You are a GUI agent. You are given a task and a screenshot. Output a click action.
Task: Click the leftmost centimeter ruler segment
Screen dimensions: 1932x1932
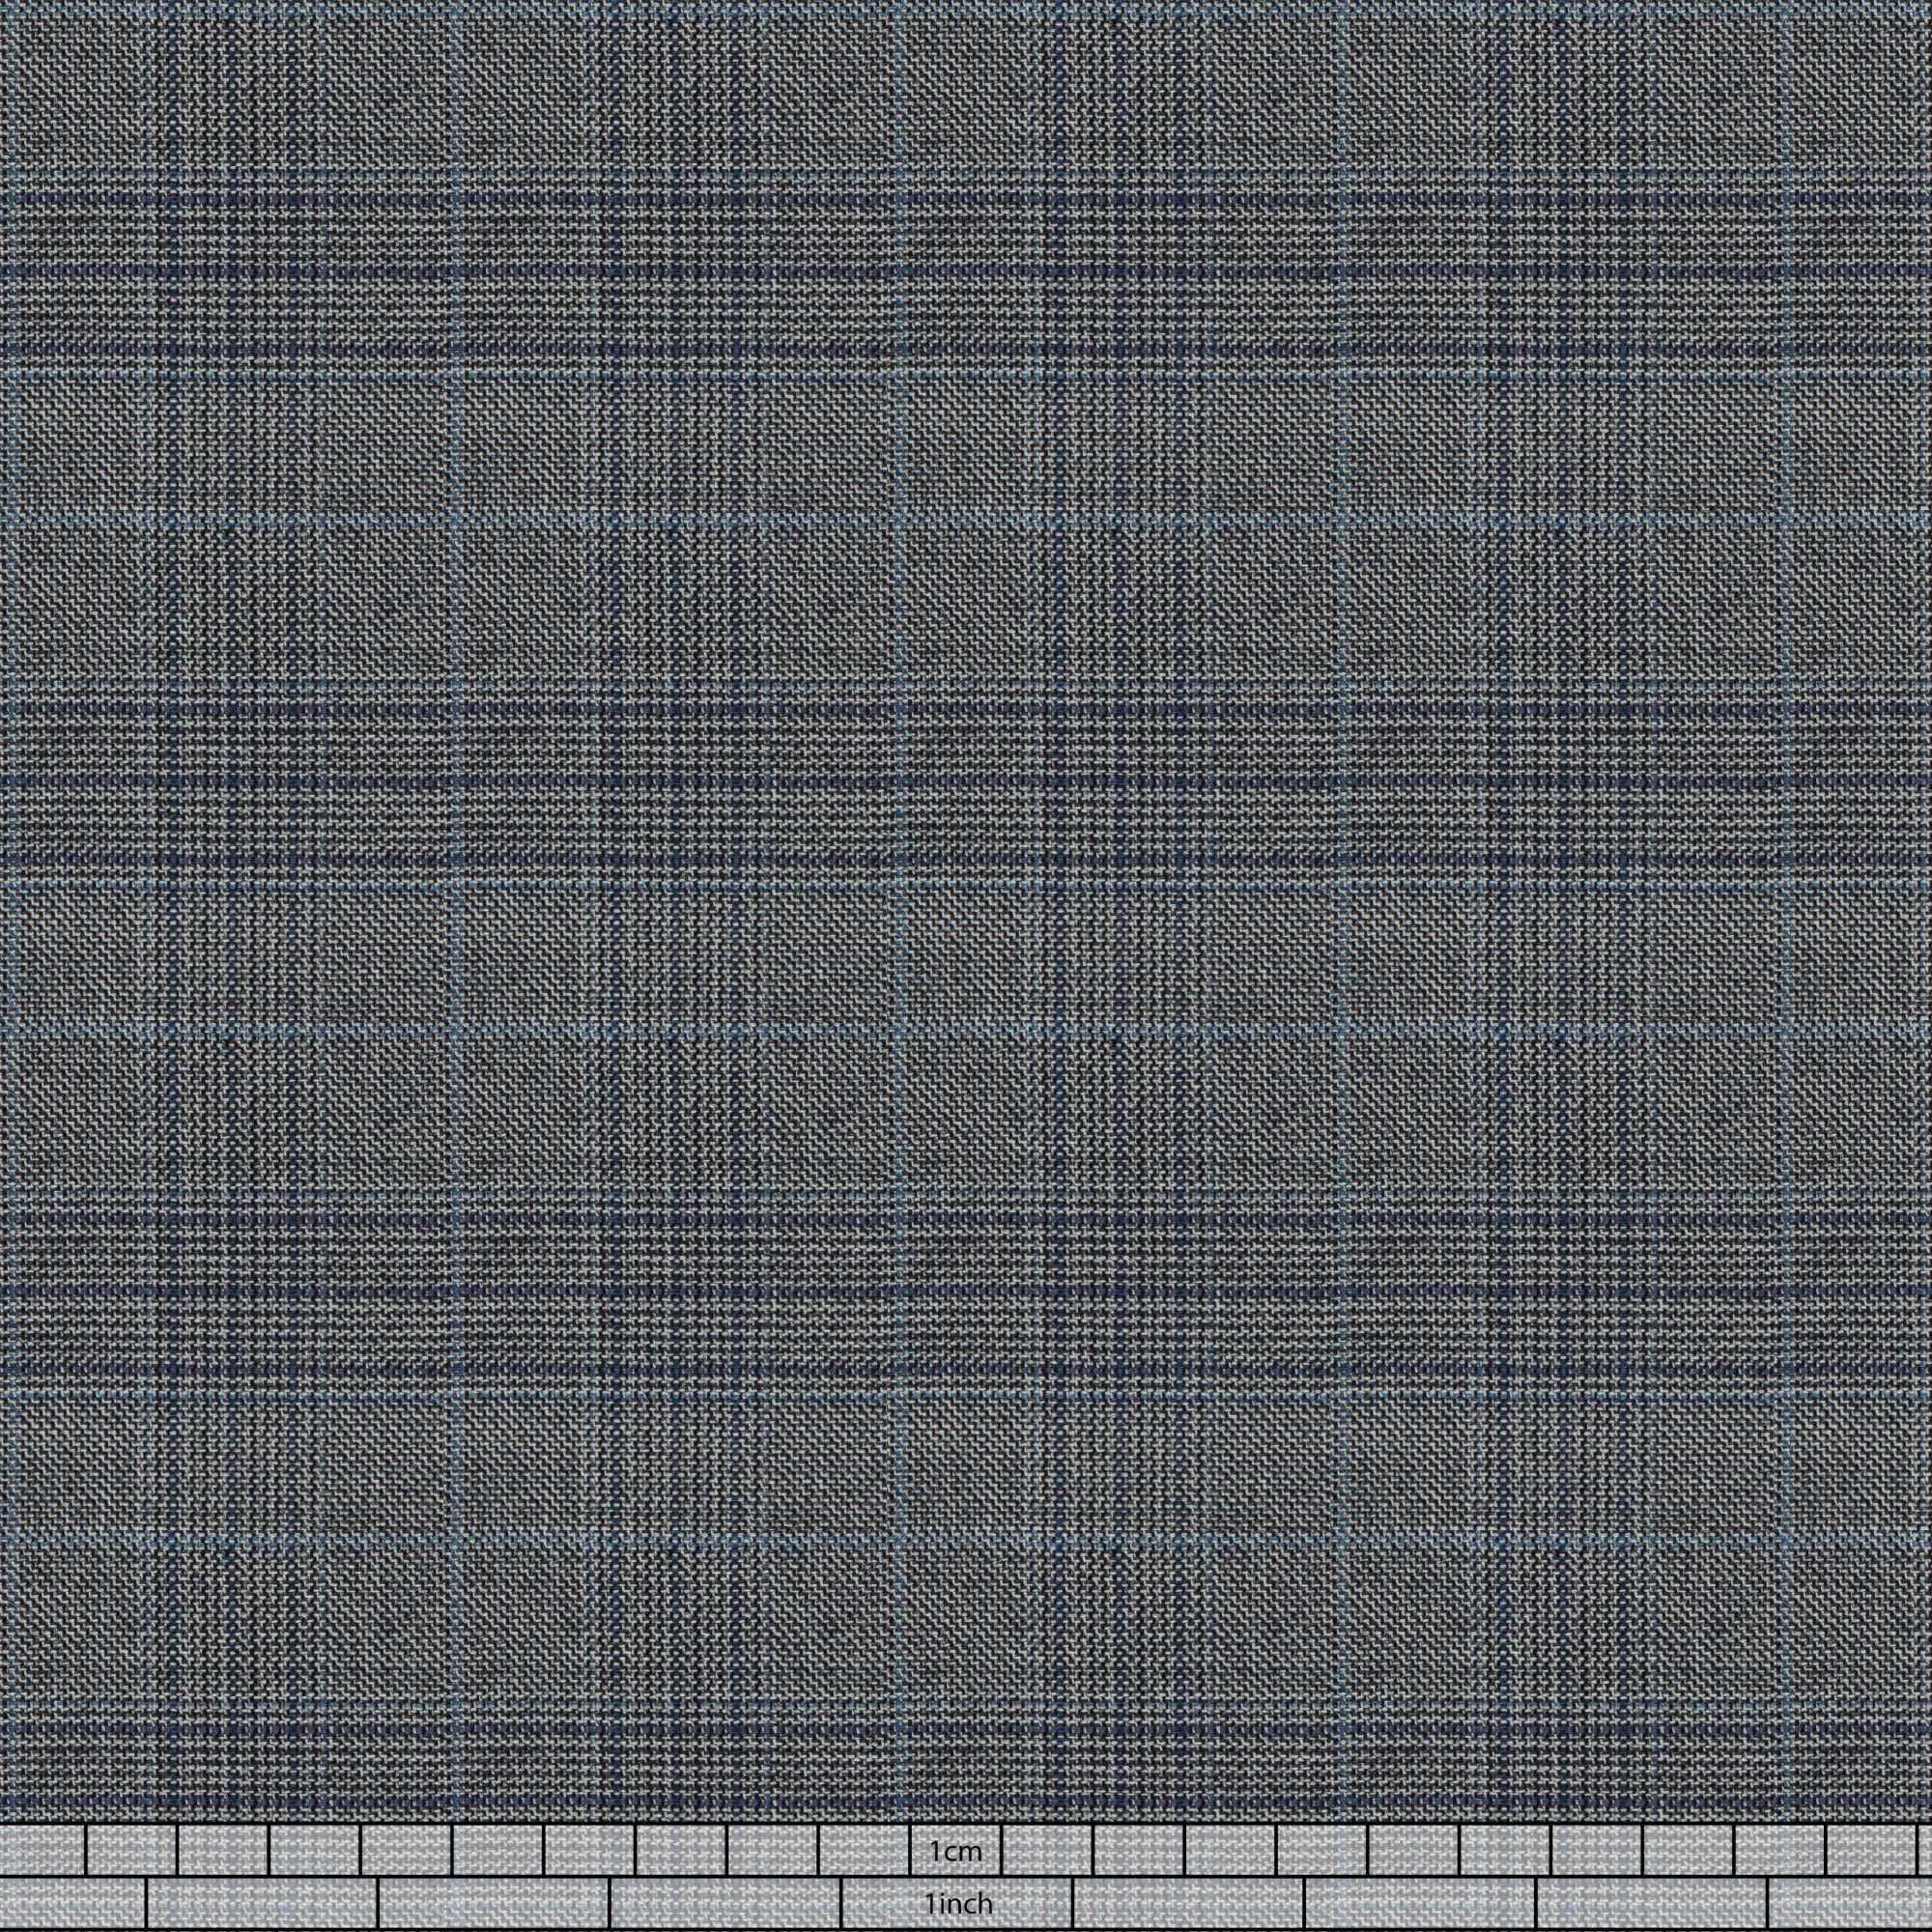[42, 1851]
